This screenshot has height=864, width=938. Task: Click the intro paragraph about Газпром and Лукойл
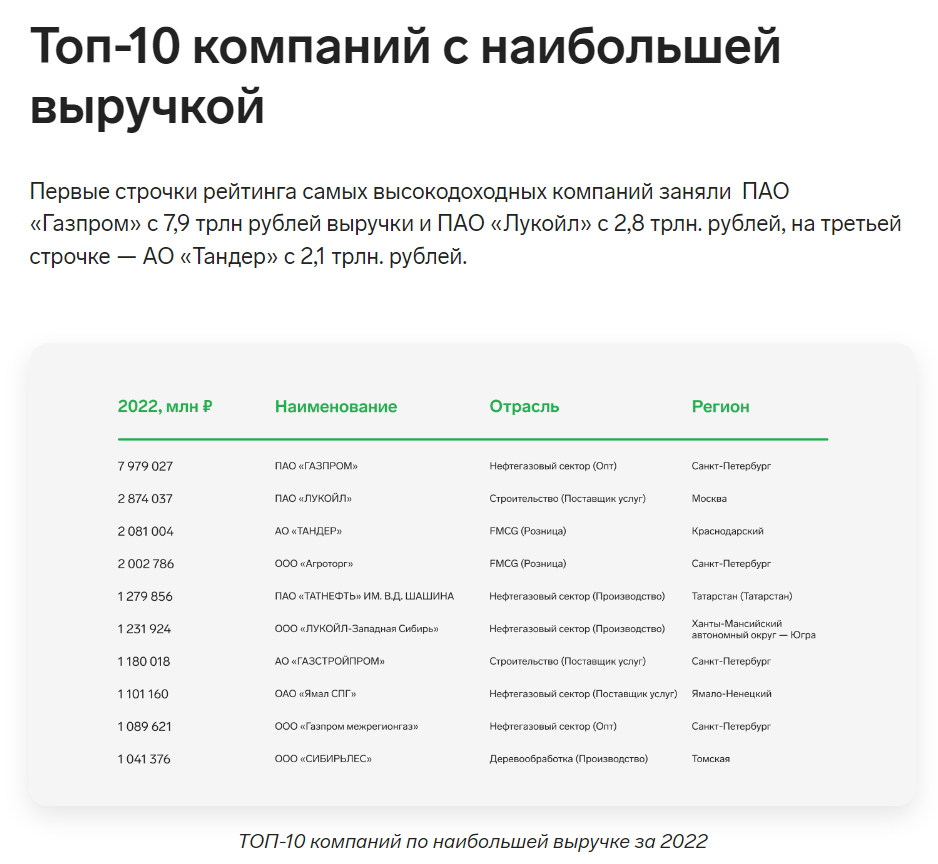(x=465, y=224)
